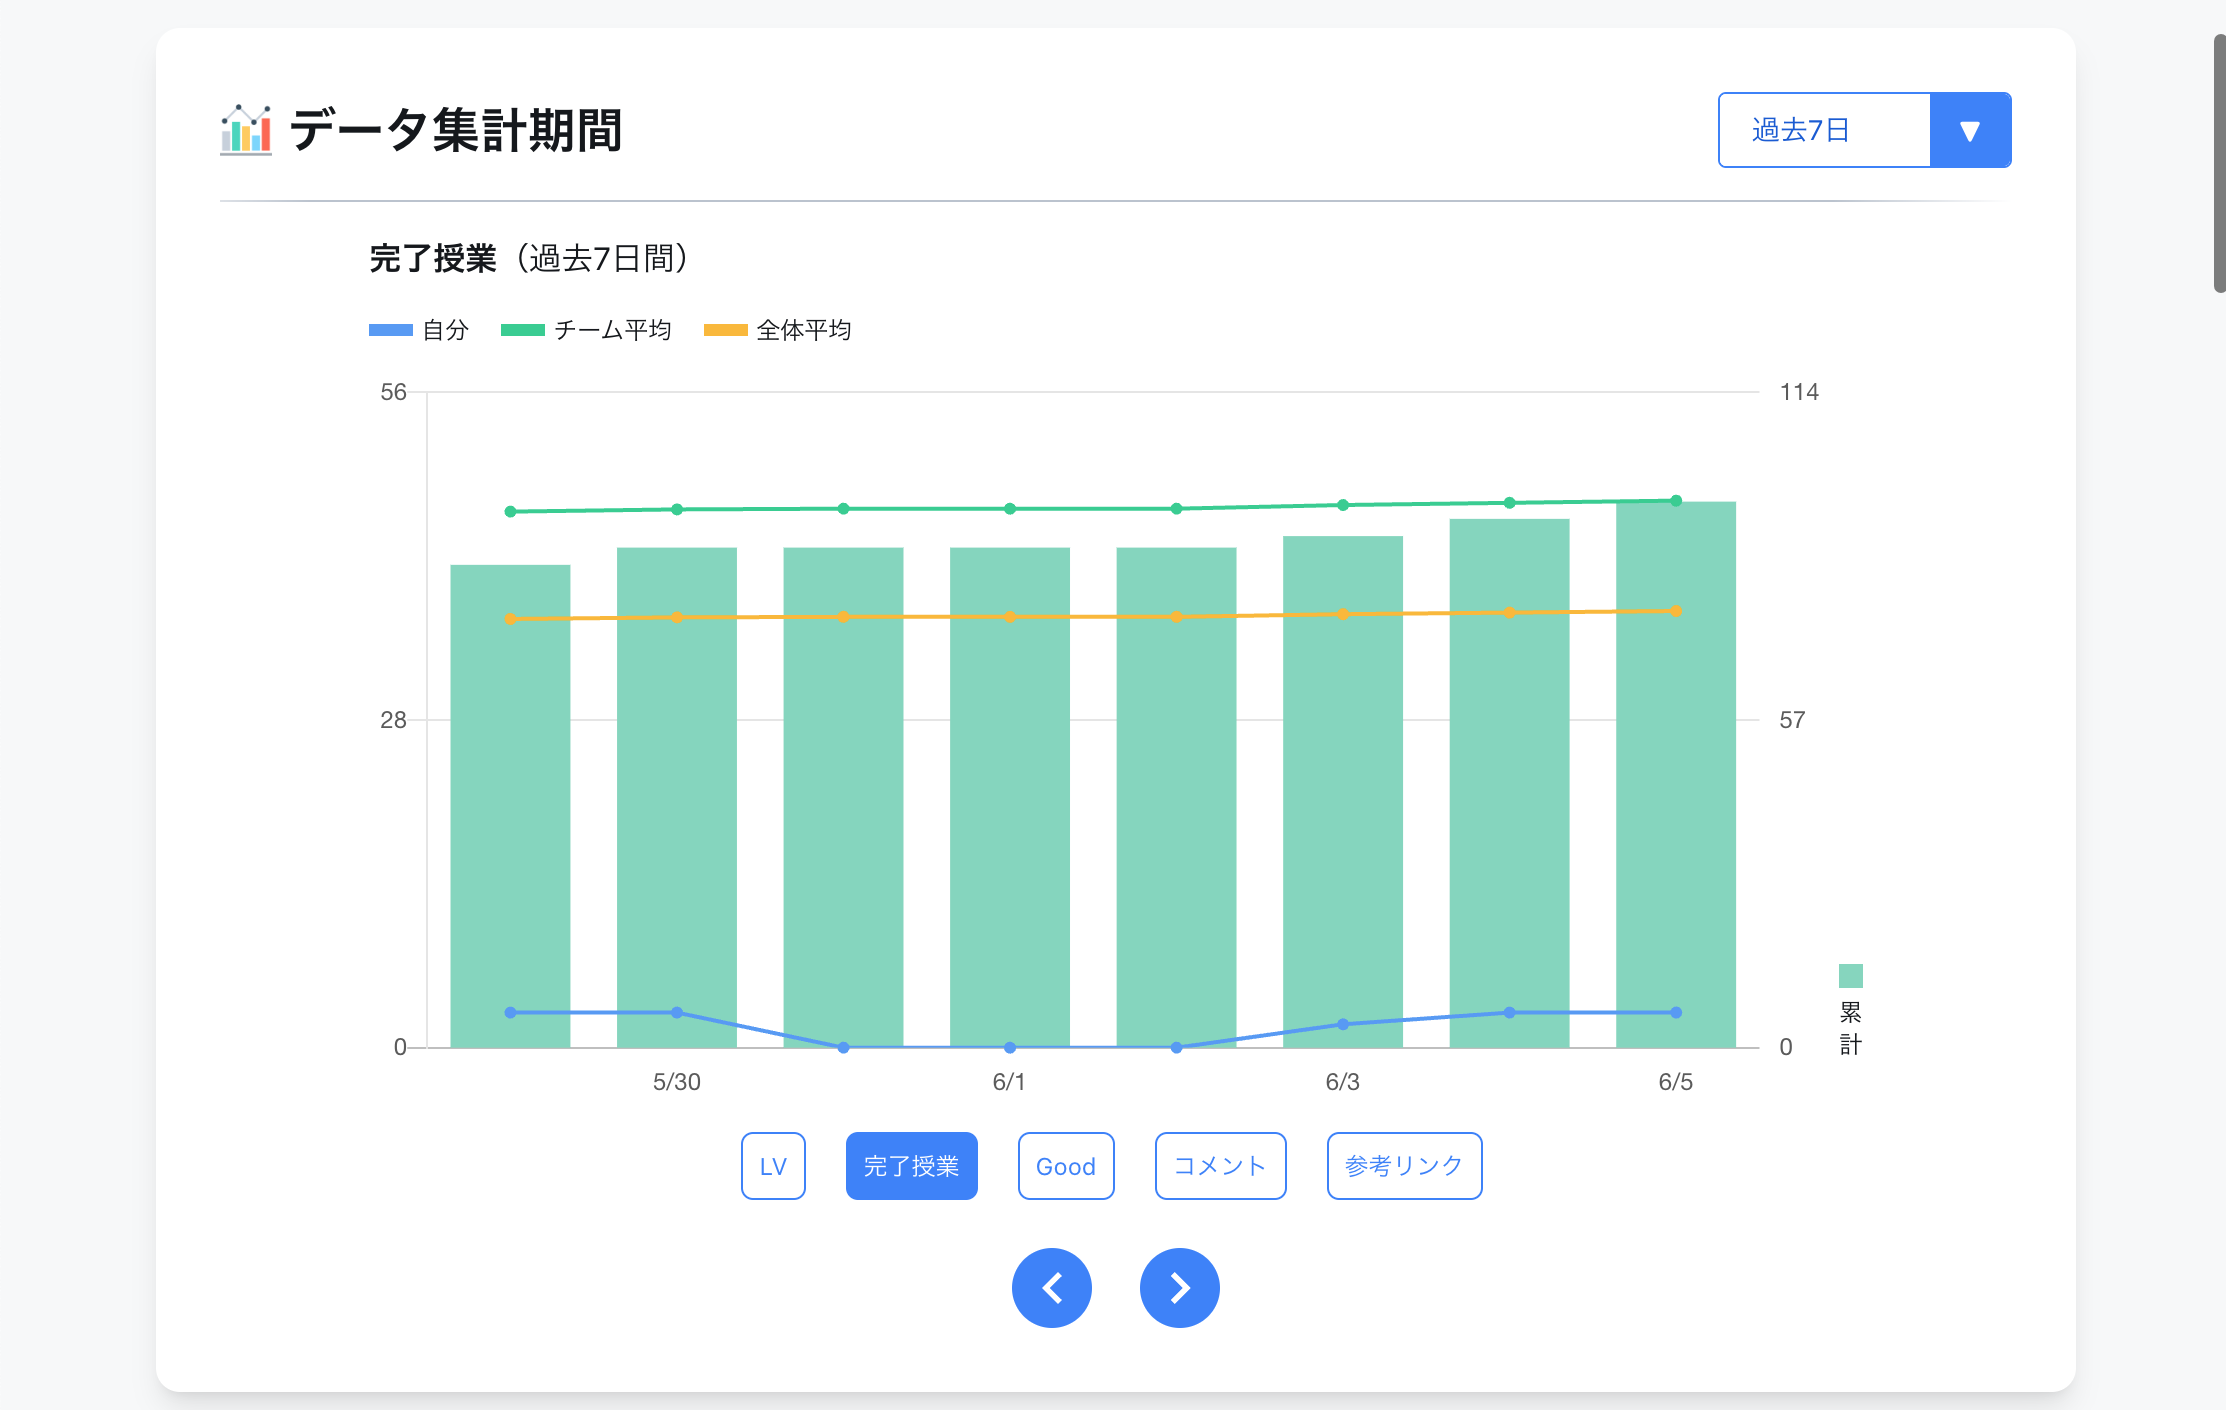Click the チーム平均 point at 6/1

click(x=1010, y=509)
